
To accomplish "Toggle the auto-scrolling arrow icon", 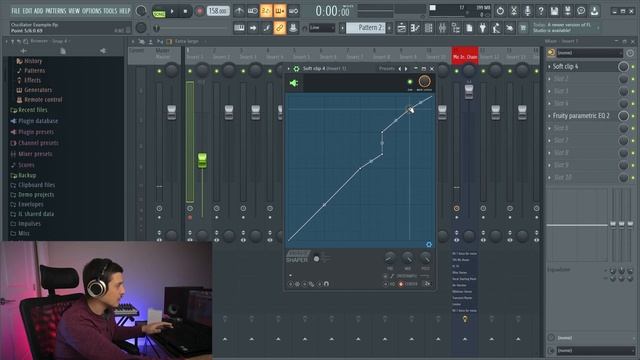I will 253,28.
